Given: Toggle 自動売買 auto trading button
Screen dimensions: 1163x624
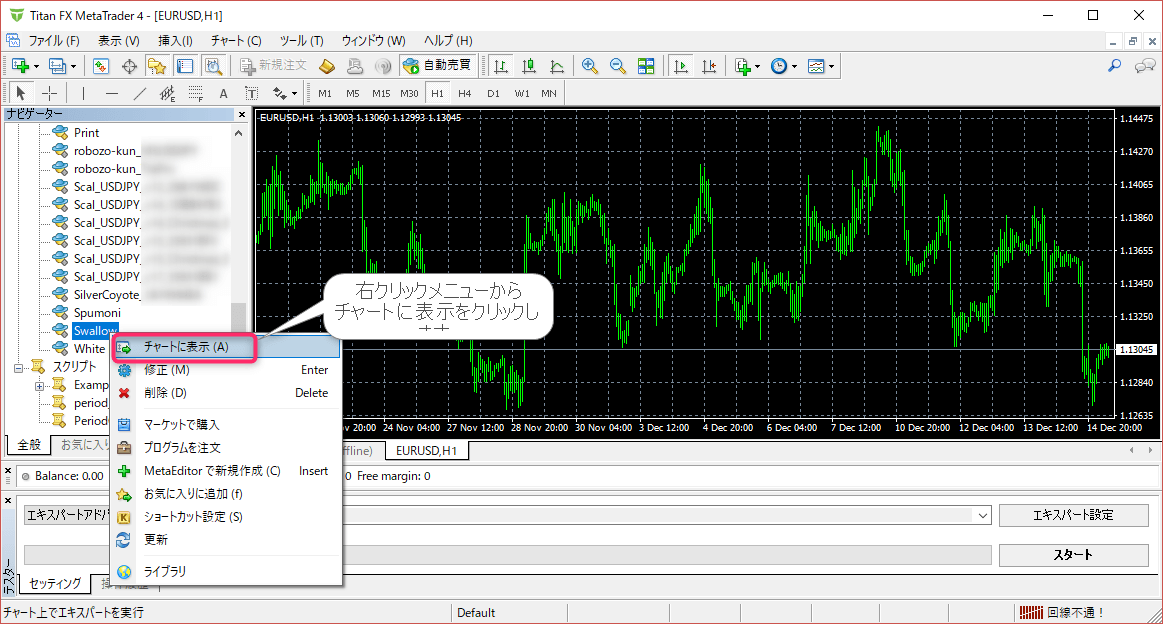Looking at the screenshot, I should pyautogui.click(x=437, y=66).
